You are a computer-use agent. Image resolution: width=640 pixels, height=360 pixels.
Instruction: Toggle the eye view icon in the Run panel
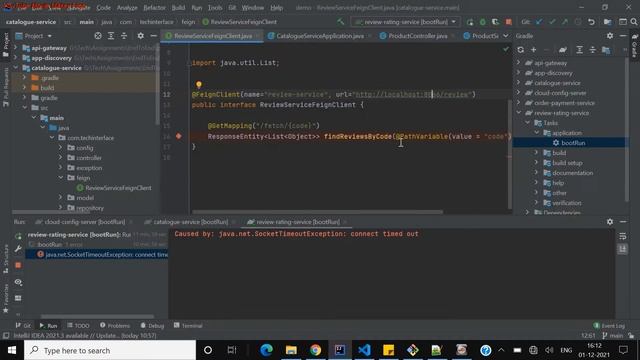point(18,282)
